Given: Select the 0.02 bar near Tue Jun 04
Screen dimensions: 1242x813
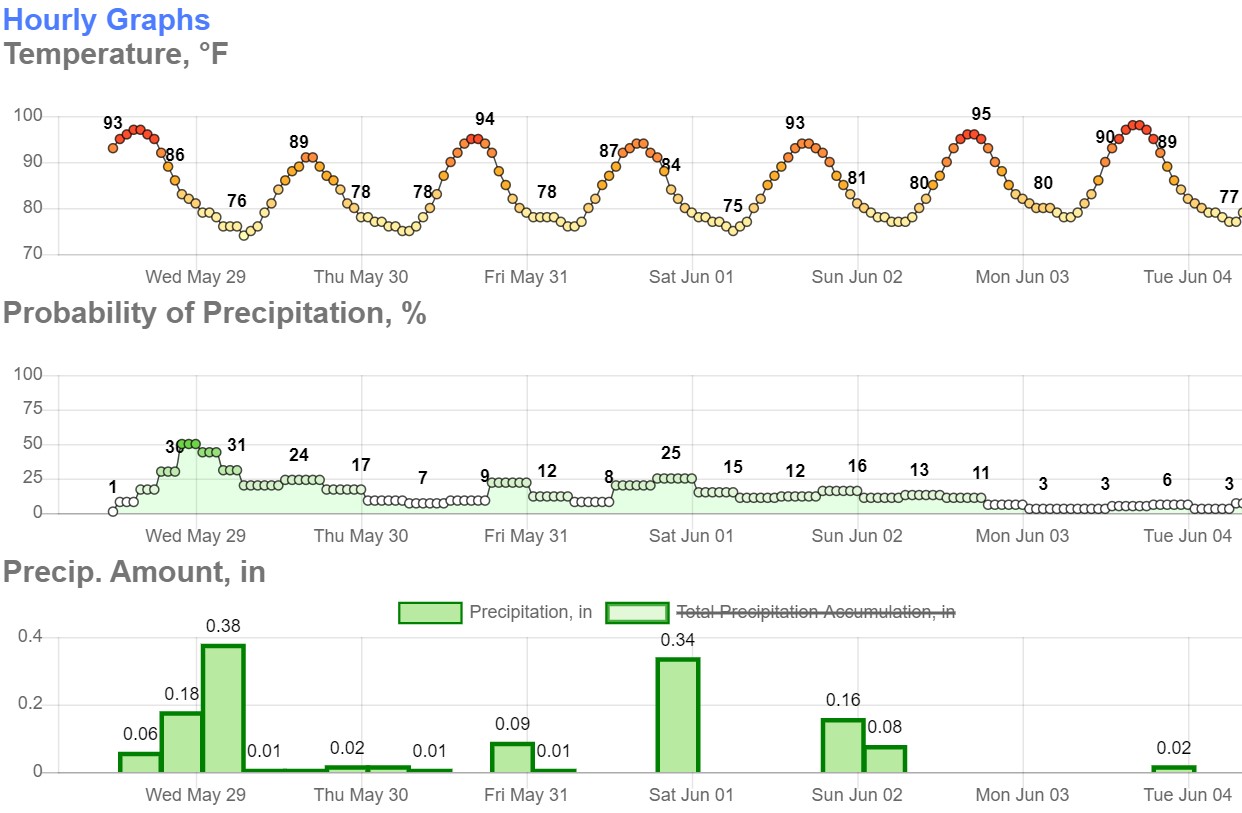Looking at the screenshot, I should tap(1174, 769).
